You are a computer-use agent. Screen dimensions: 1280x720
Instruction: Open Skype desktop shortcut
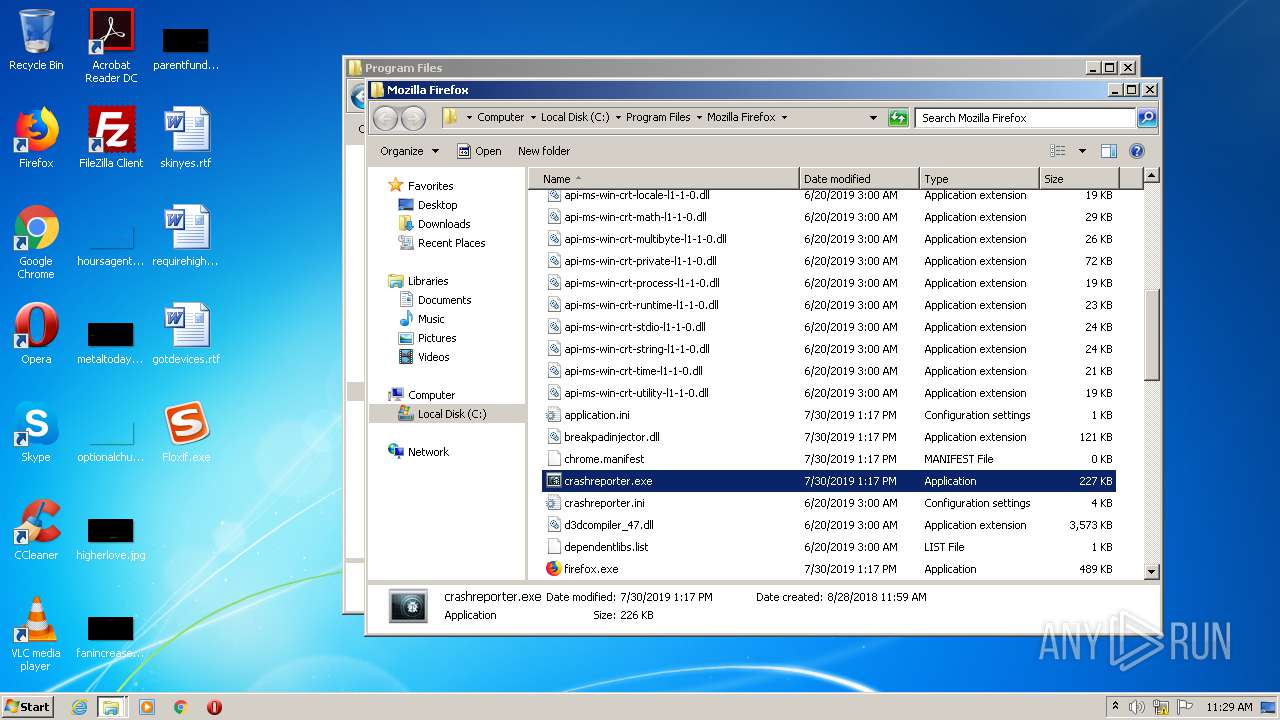click(x=36, y=432)
